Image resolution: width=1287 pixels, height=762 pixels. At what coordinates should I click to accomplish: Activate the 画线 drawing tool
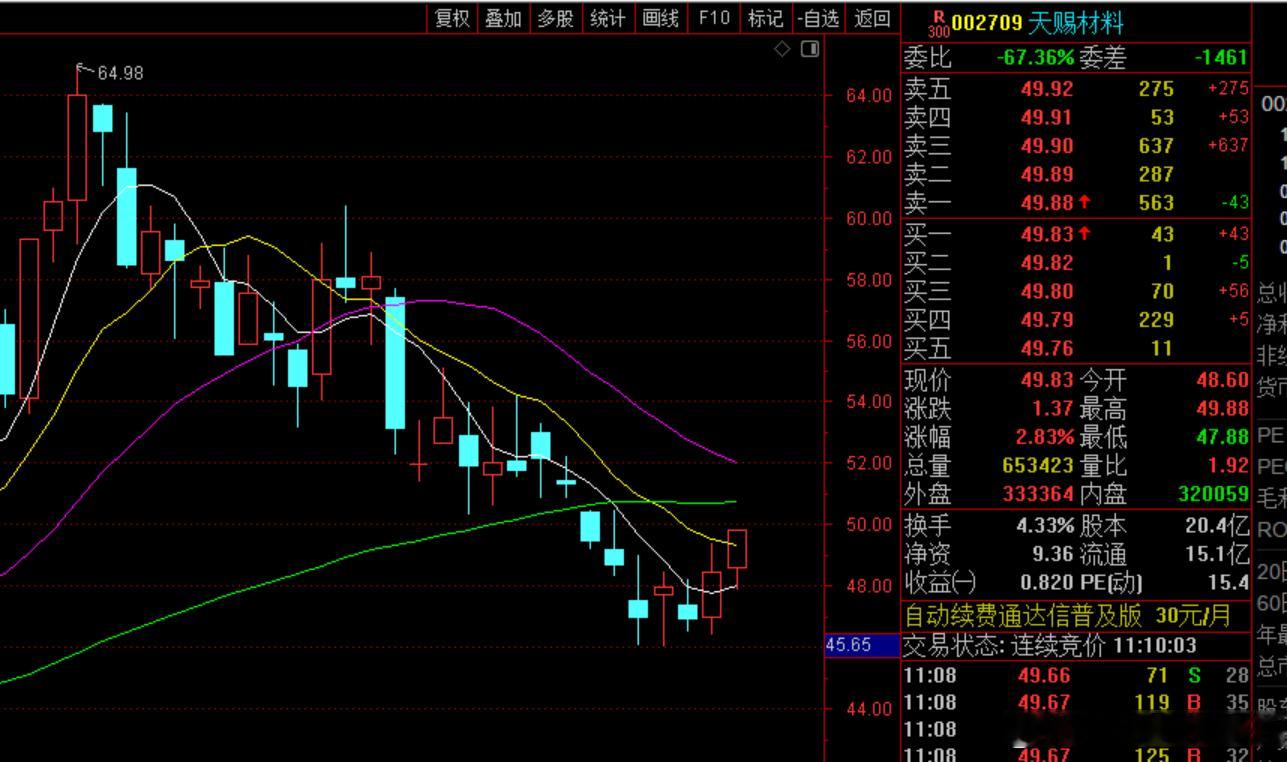660,18
